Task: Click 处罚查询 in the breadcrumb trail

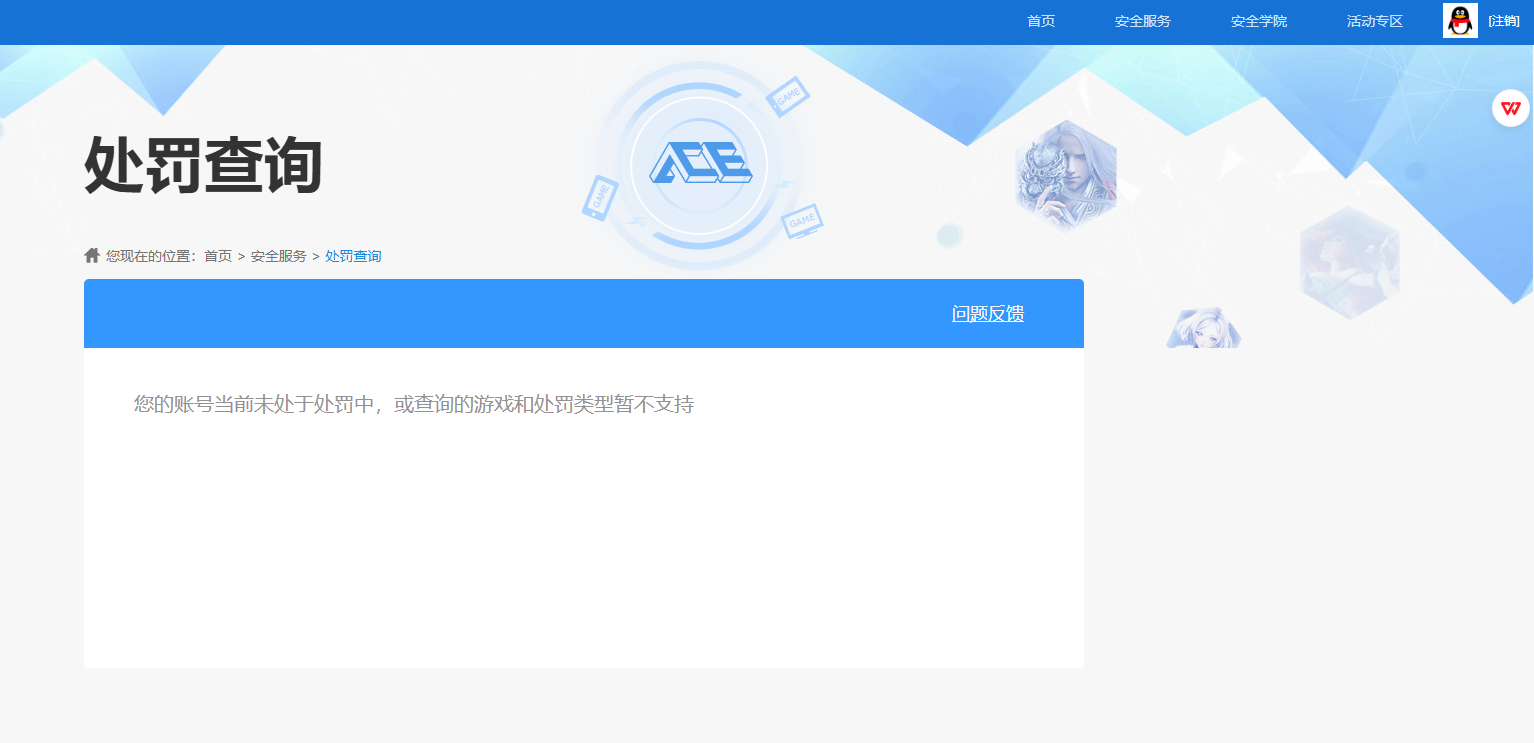Action: (352, 255)
